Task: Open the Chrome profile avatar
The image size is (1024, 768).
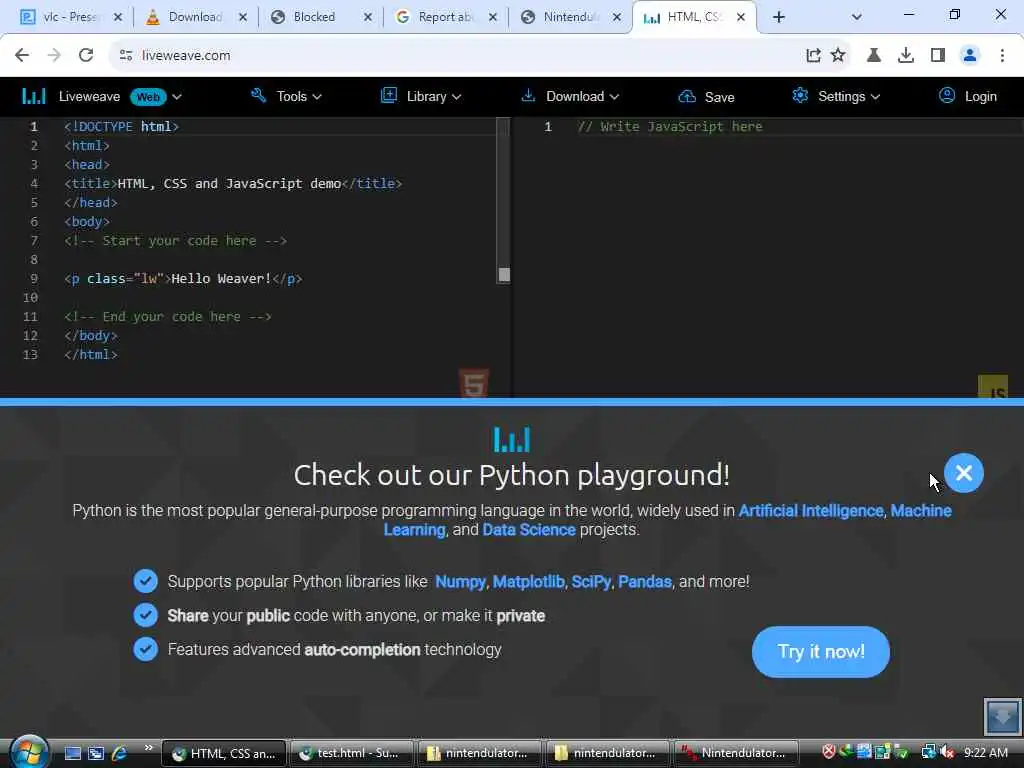Action: [970, 56]
